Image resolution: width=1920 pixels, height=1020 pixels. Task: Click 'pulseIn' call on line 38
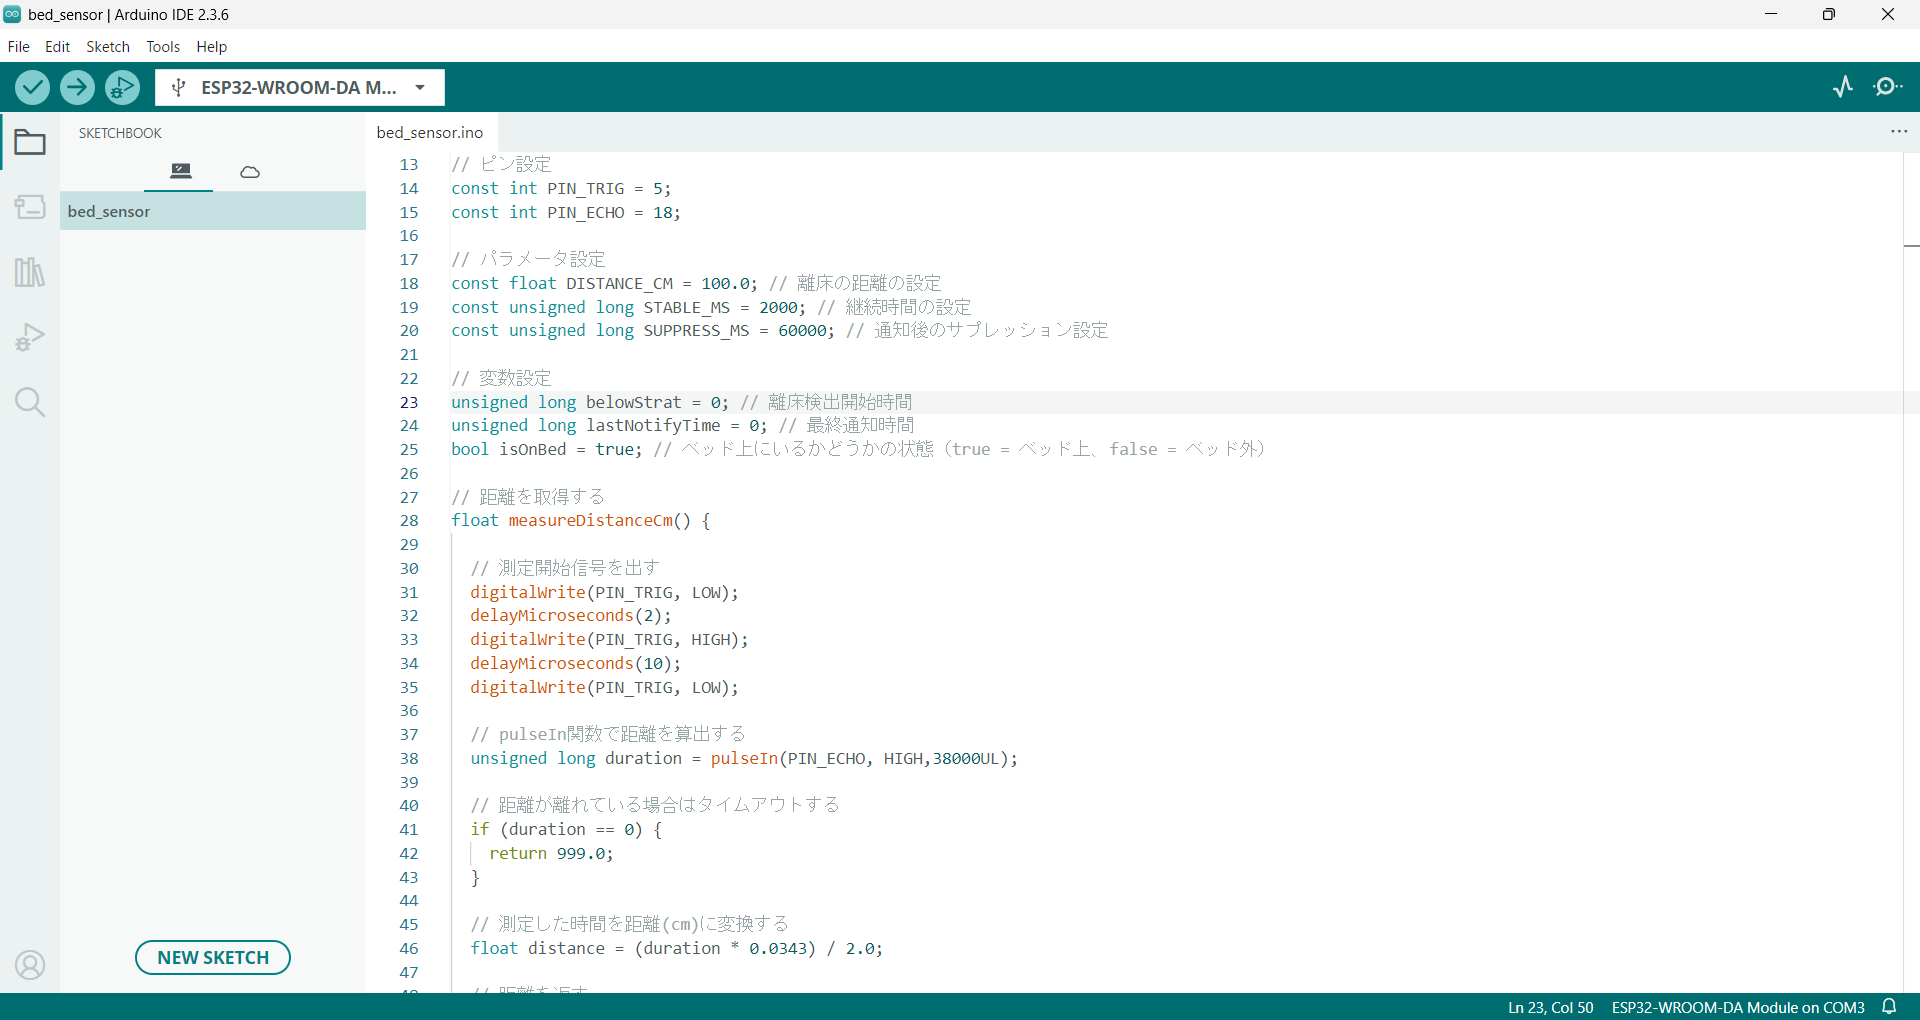tap(744, 759)
